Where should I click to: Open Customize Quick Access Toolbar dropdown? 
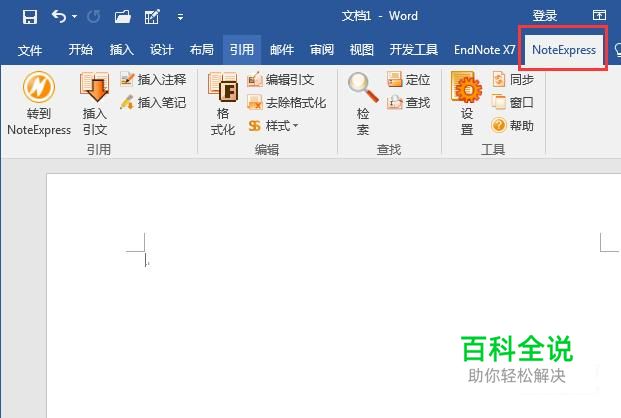(x=180, y=17)
